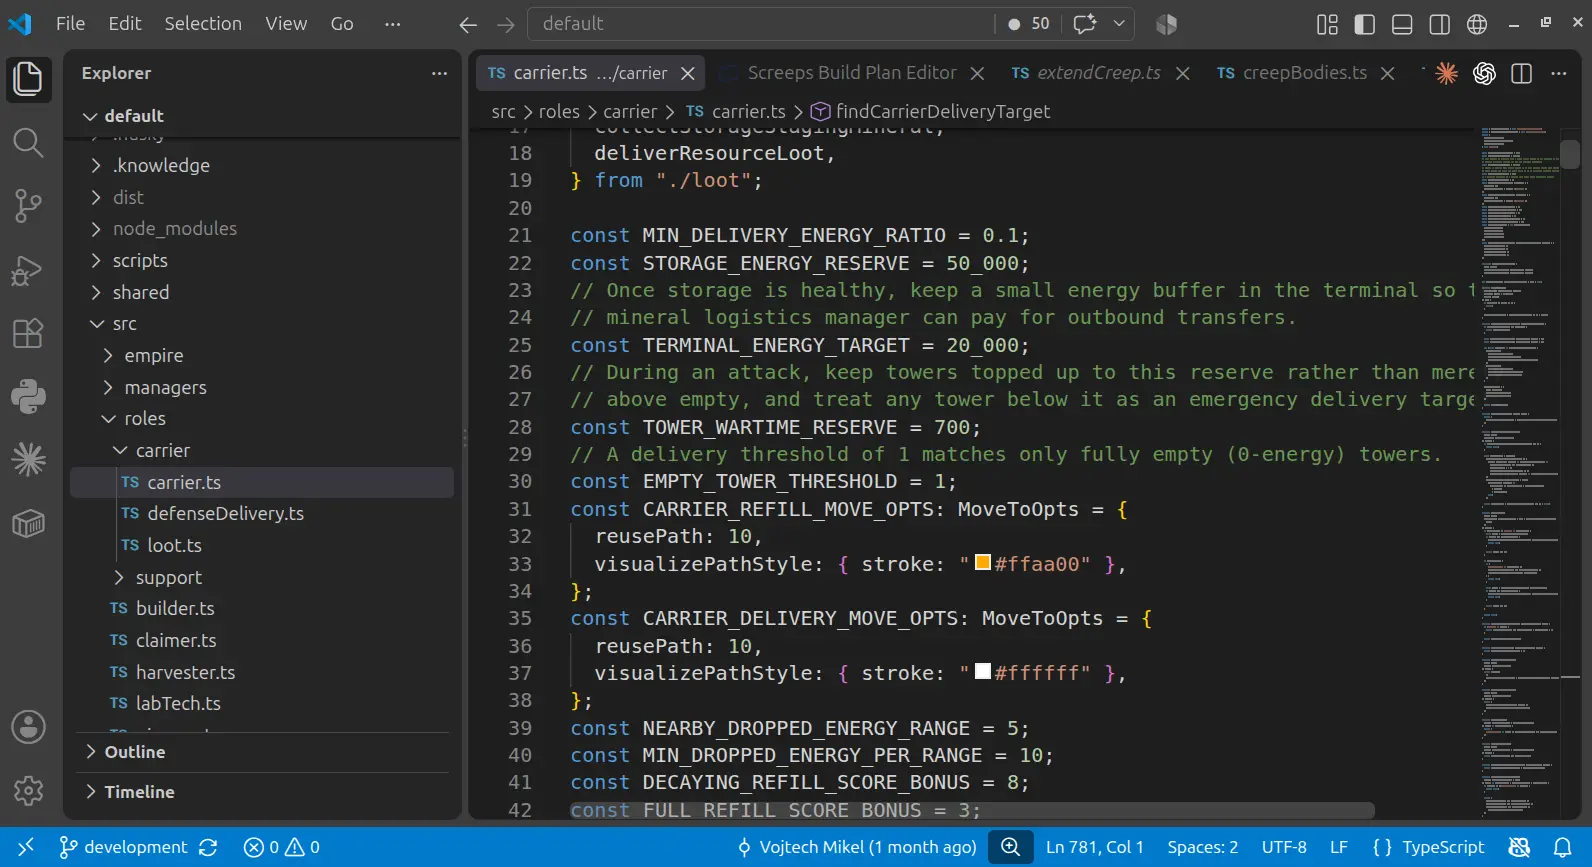Expand the support folder
This screenshot has height=867, width=1592.
tap(120, 577)
